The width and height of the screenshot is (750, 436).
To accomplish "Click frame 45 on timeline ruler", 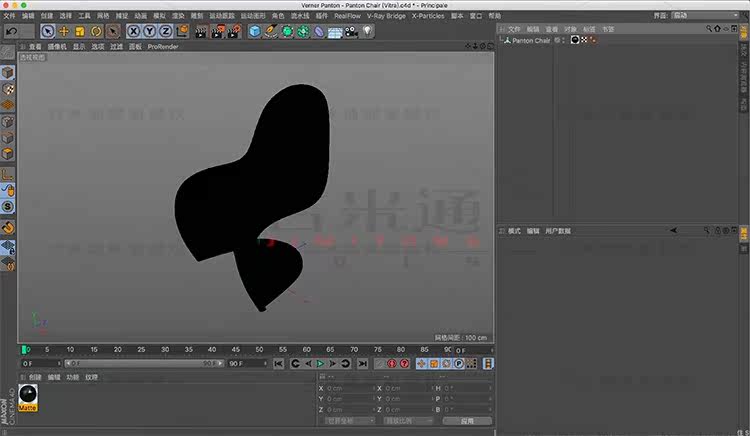I will (x=236, y=350).
